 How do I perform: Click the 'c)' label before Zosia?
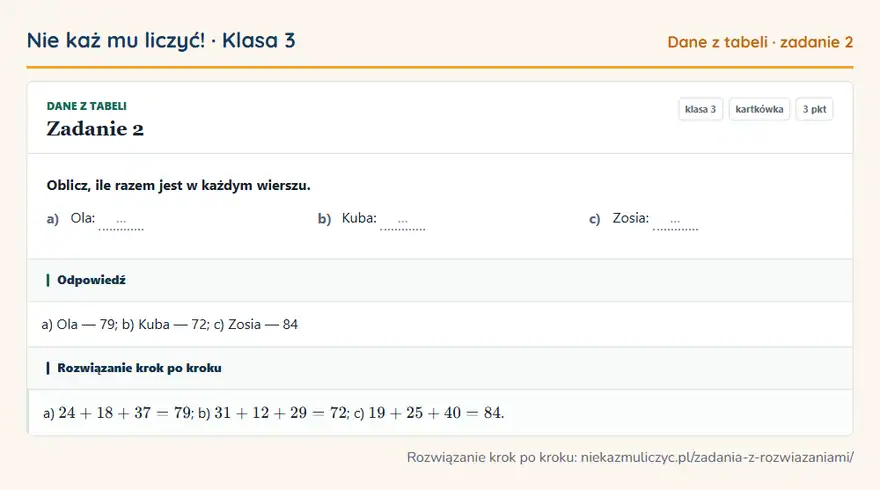click(594, 219)
